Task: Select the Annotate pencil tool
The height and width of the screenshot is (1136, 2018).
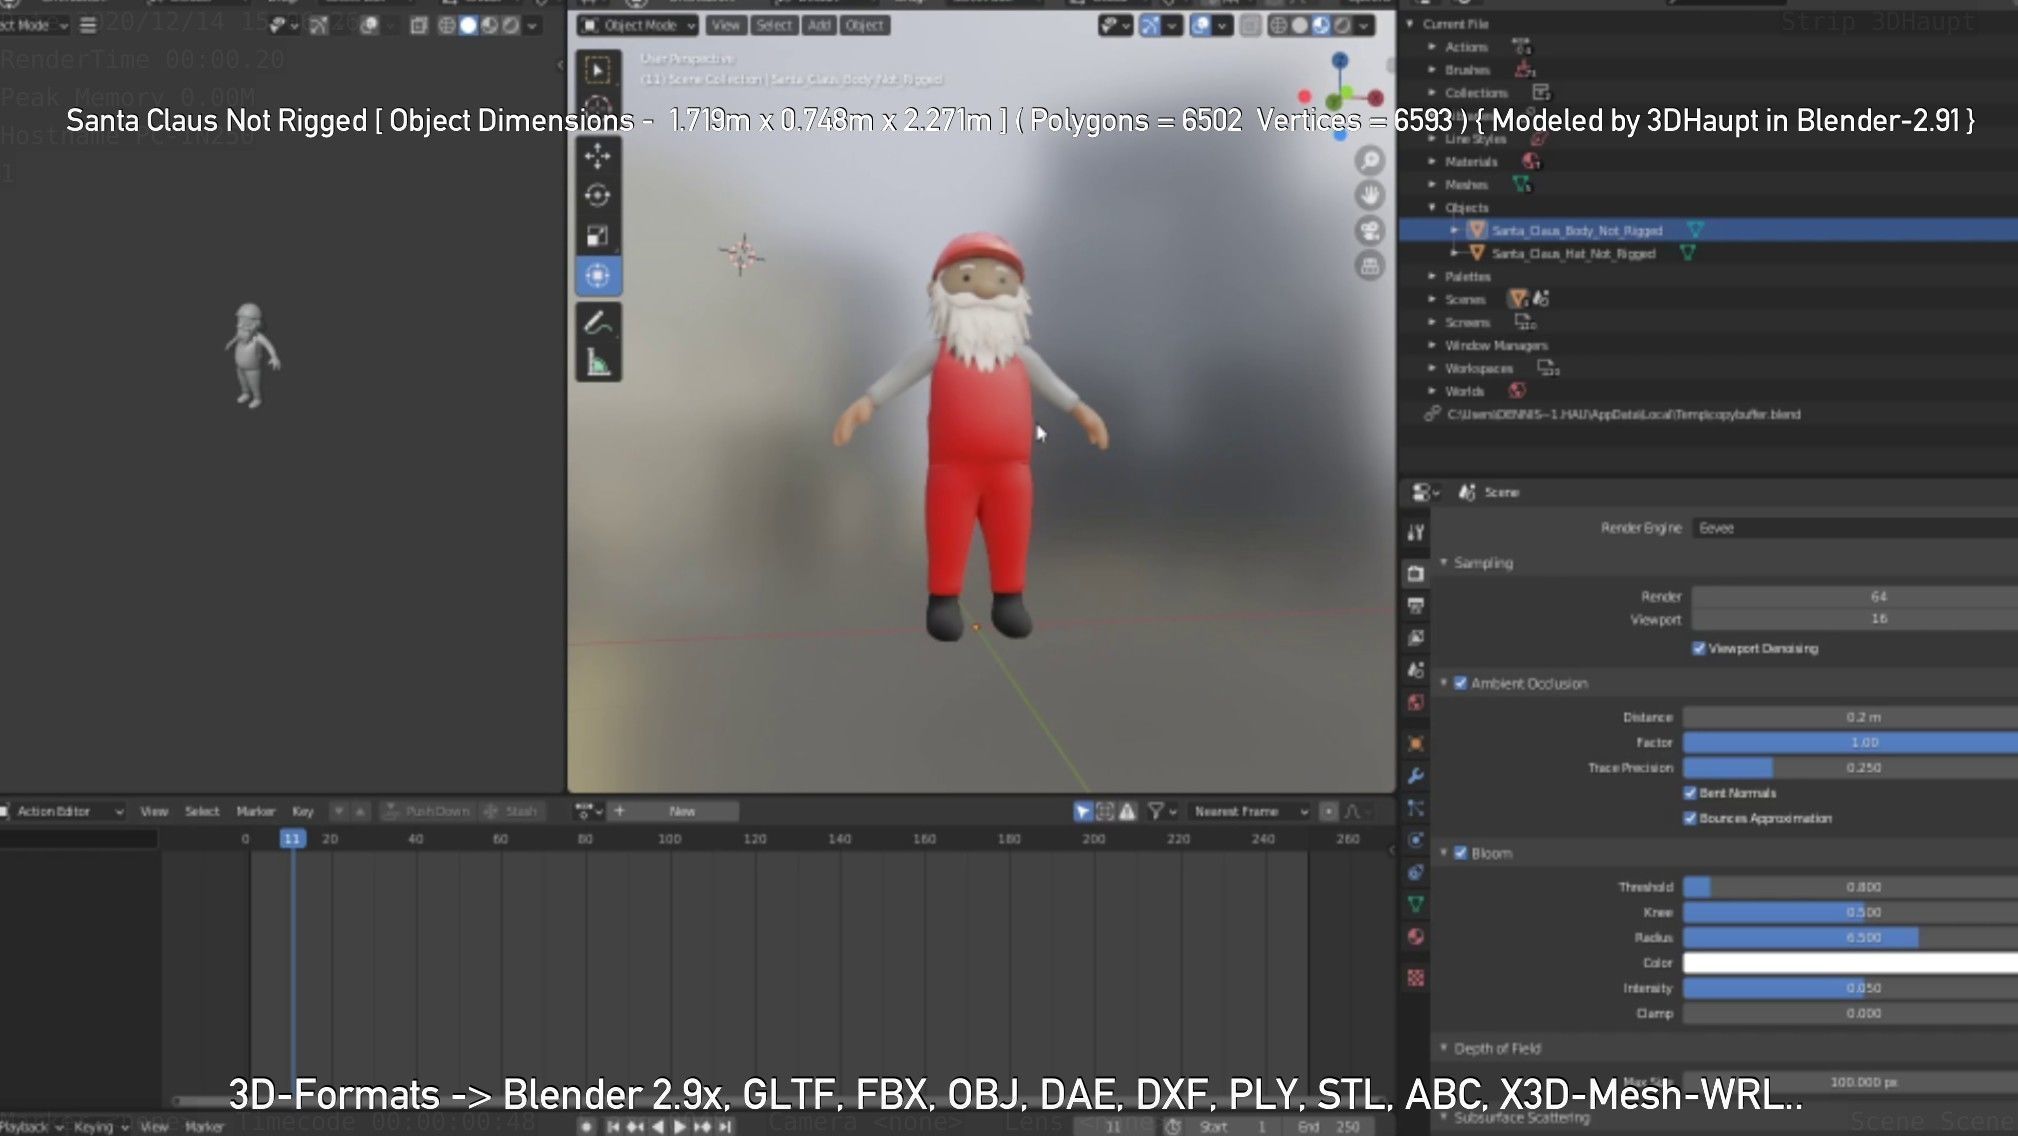Action: pos(598,323)
